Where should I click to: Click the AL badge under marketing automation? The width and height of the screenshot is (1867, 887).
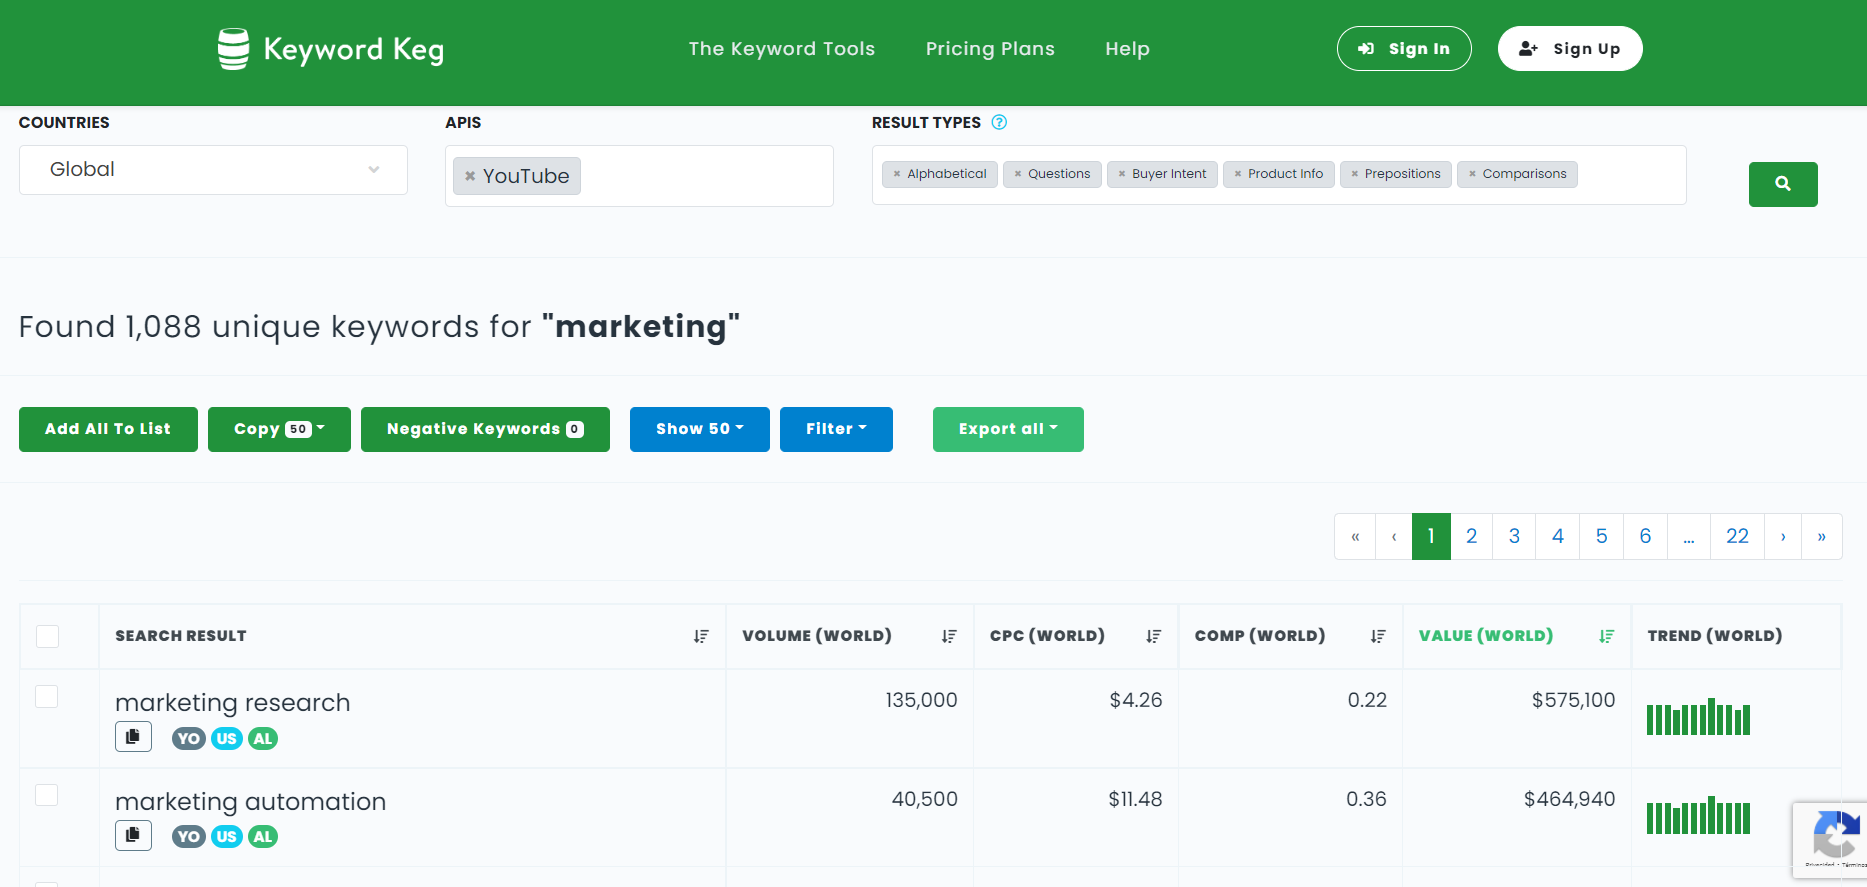point(263,837)
